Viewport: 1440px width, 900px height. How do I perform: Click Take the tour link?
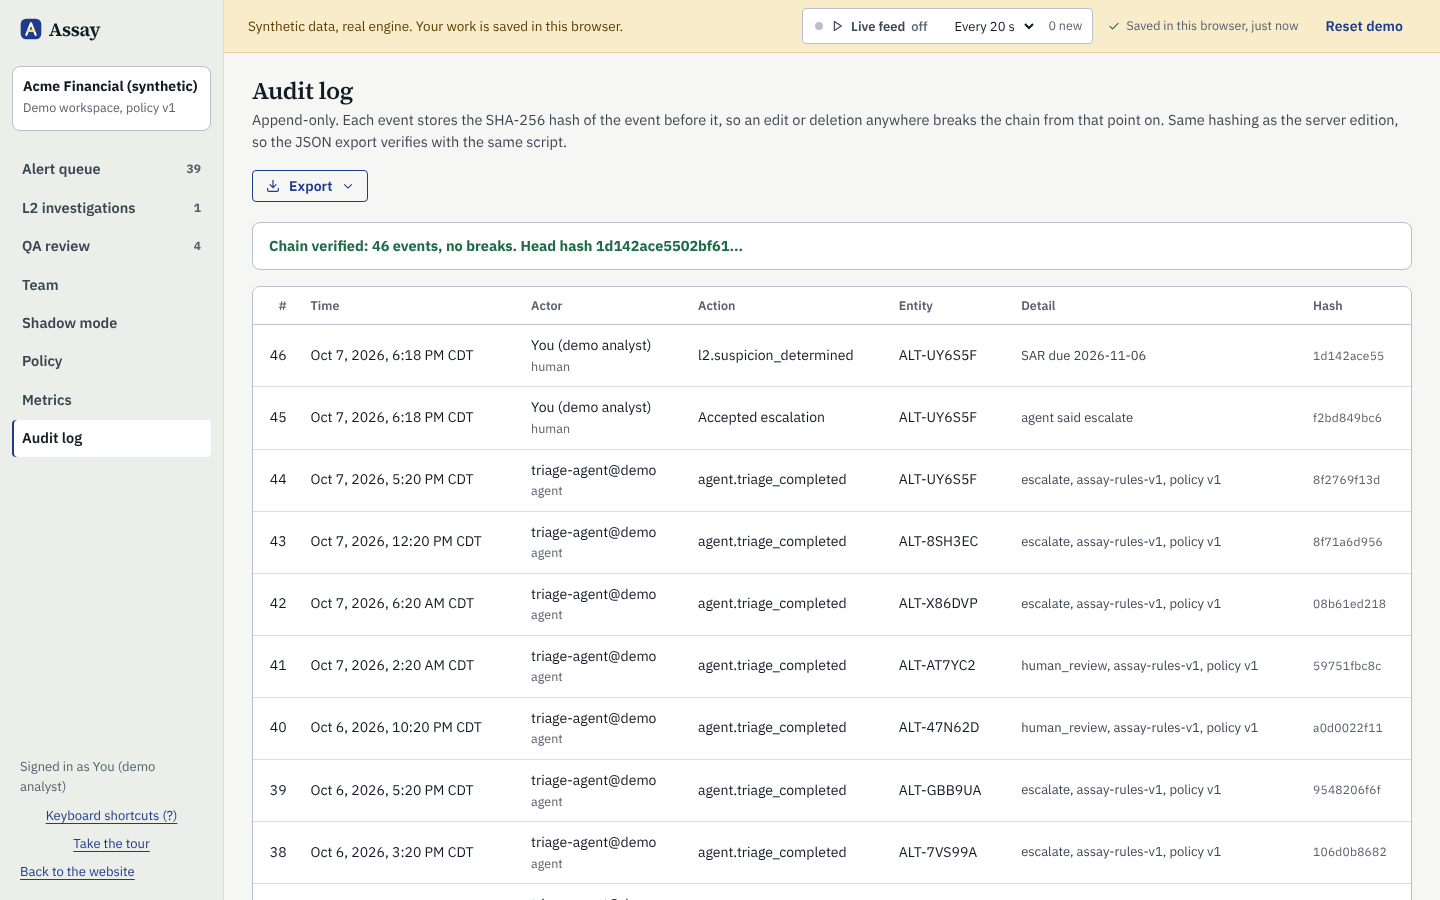pyautogui.click(x=111, y=843)
